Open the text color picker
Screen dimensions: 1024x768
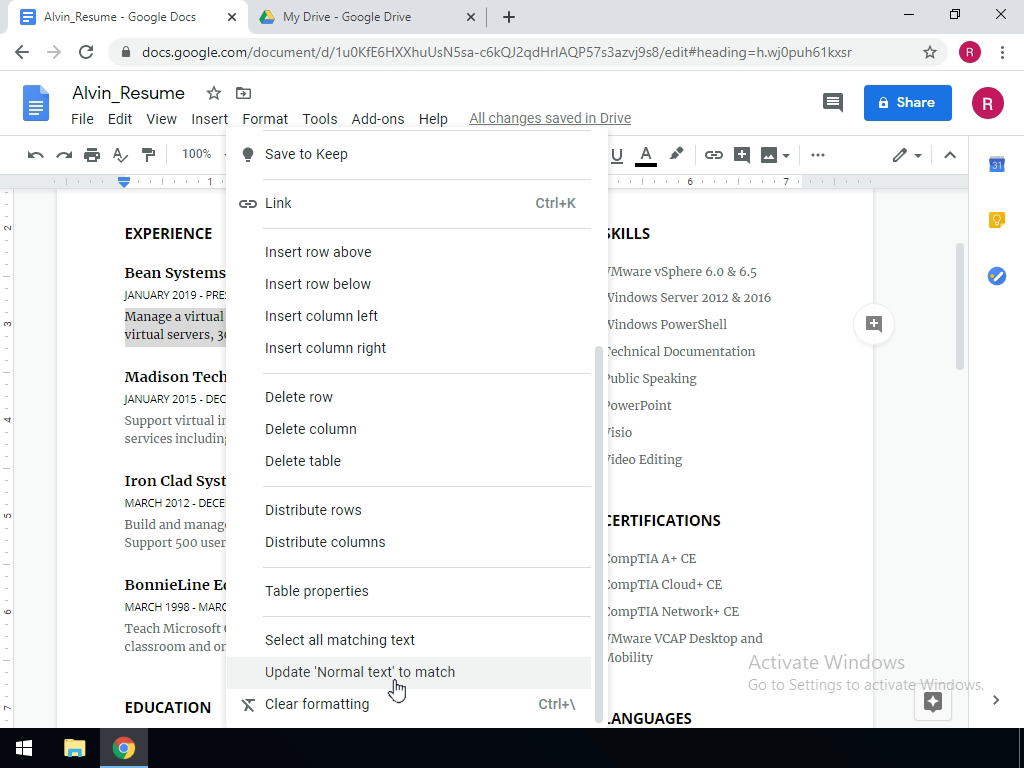646,155
